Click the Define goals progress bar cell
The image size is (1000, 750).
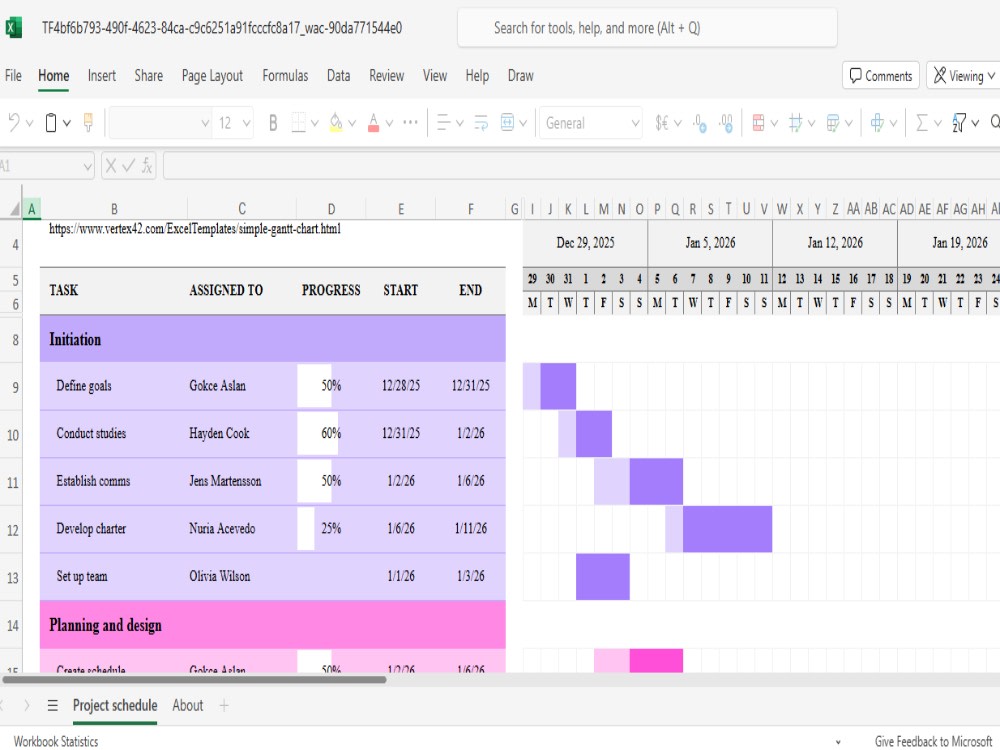[331, 386]
